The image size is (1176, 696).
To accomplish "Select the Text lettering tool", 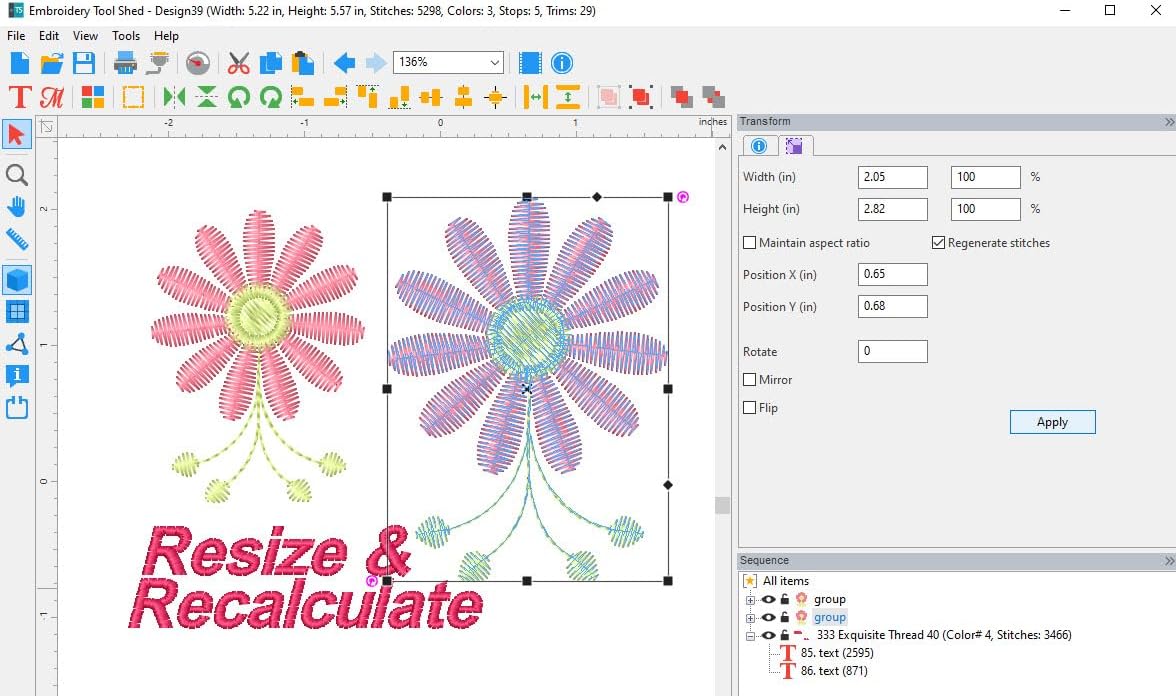I will tap(20, 97).
